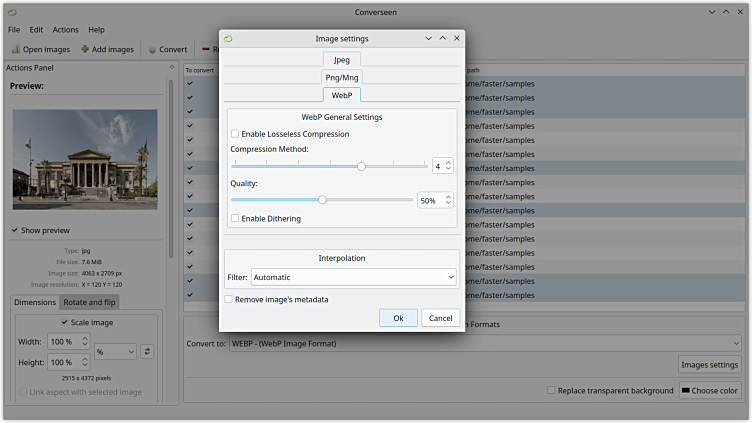
Task: Toggle the Enable Dithering checkbox
Action: coord(235,218)
